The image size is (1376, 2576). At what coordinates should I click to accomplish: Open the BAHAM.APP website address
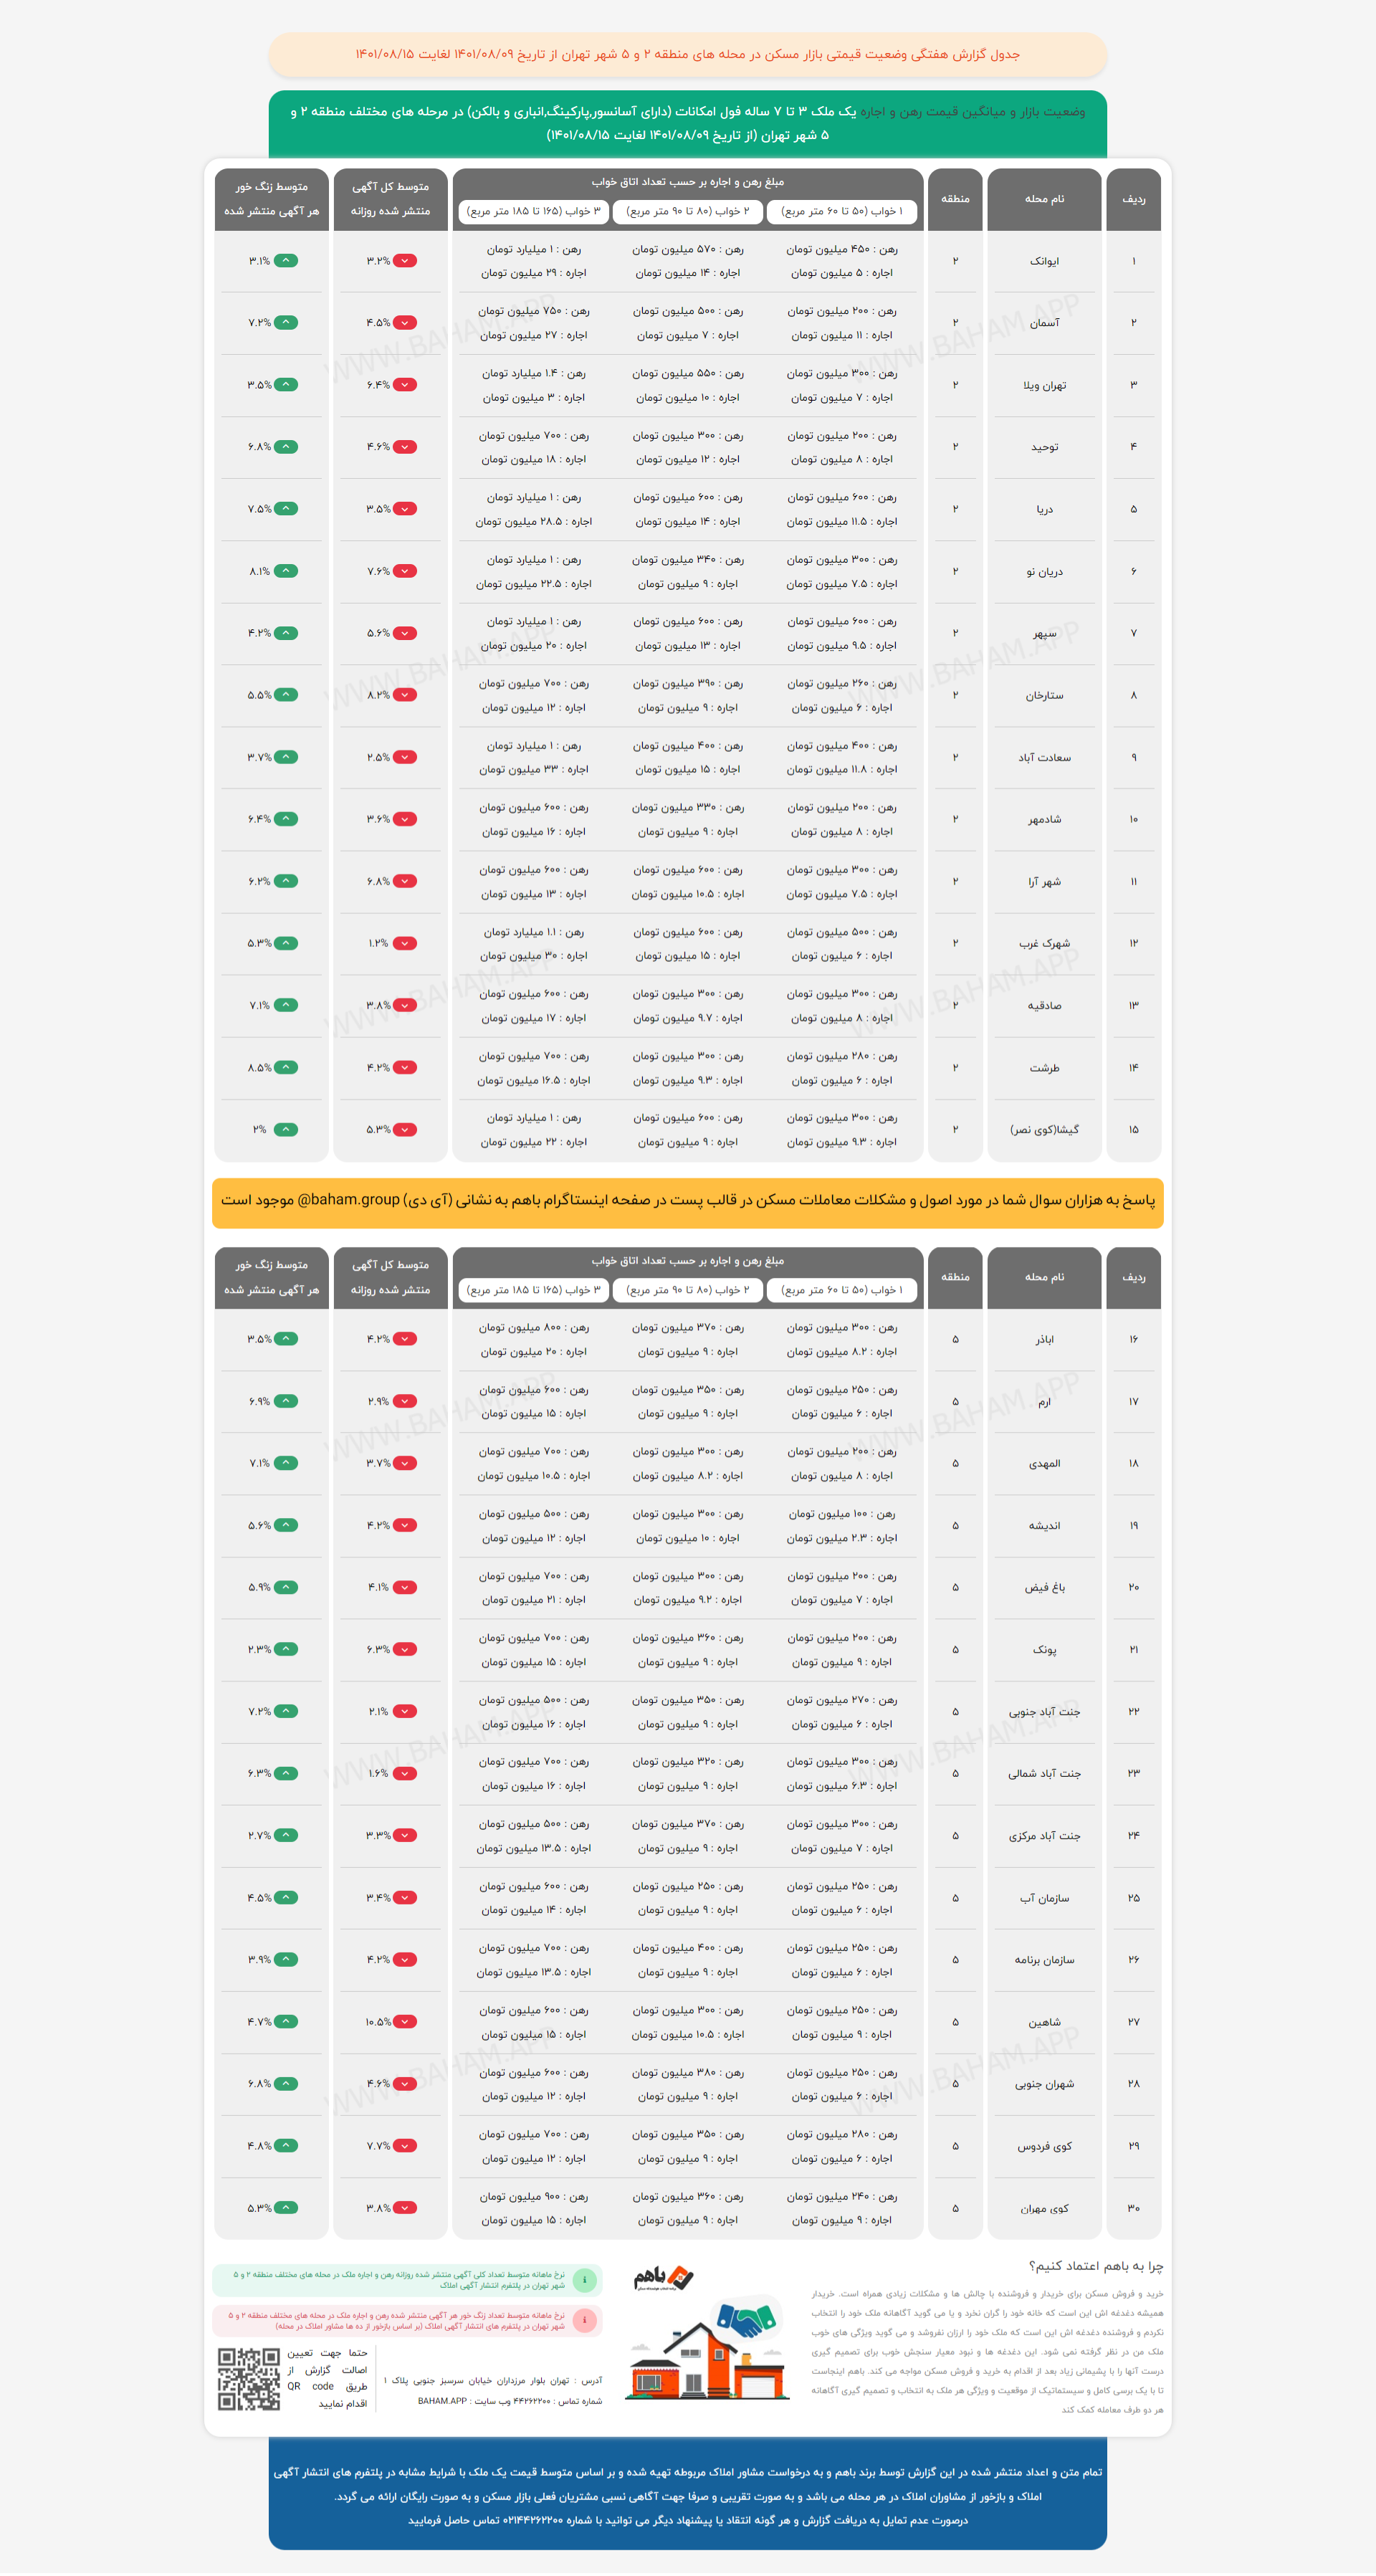(x=443, y=2401)
